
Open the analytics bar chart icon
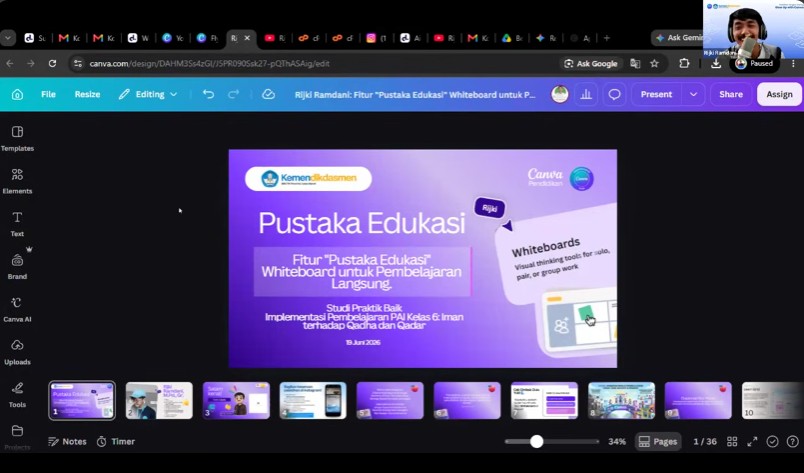586,94
